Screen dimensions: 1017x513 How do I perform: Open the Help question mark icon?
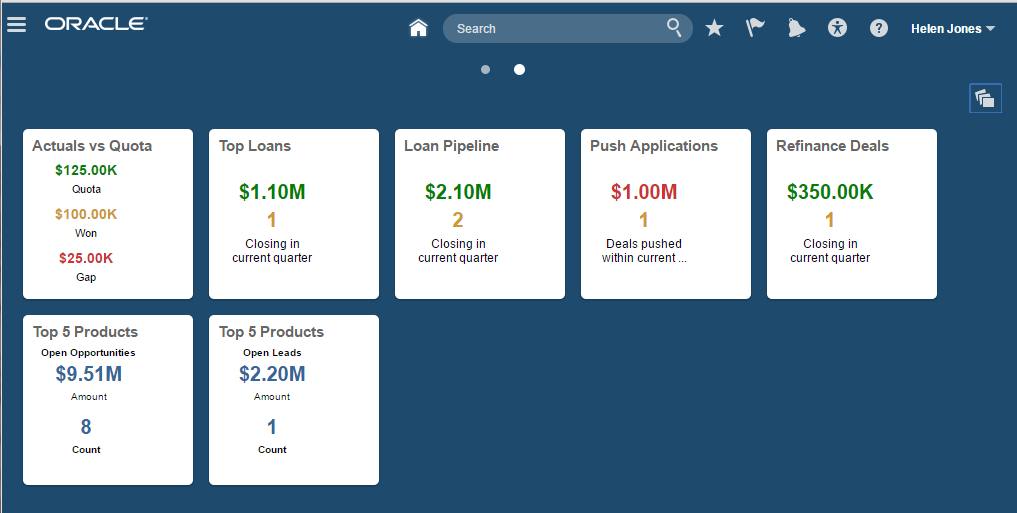pyautogui.click(x=879, y=28)
